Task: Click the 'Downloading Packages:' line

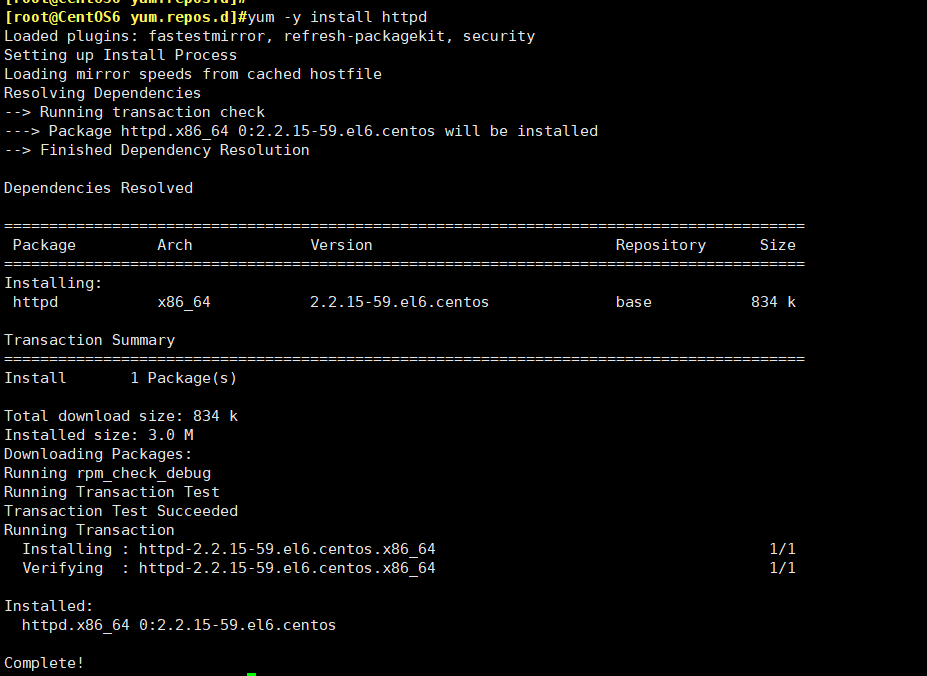Action: click(98, 454)
